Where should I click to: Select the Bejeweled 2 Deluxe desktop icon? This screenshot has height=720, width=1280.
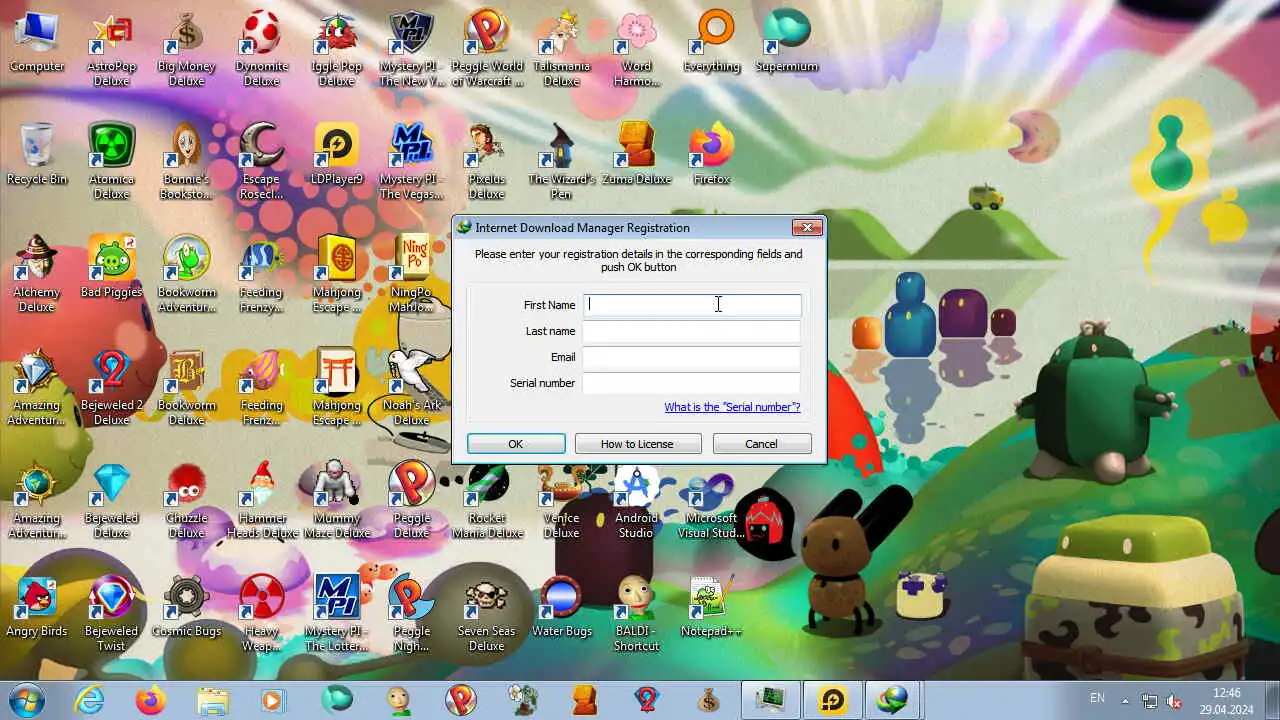tap(111, 387)
